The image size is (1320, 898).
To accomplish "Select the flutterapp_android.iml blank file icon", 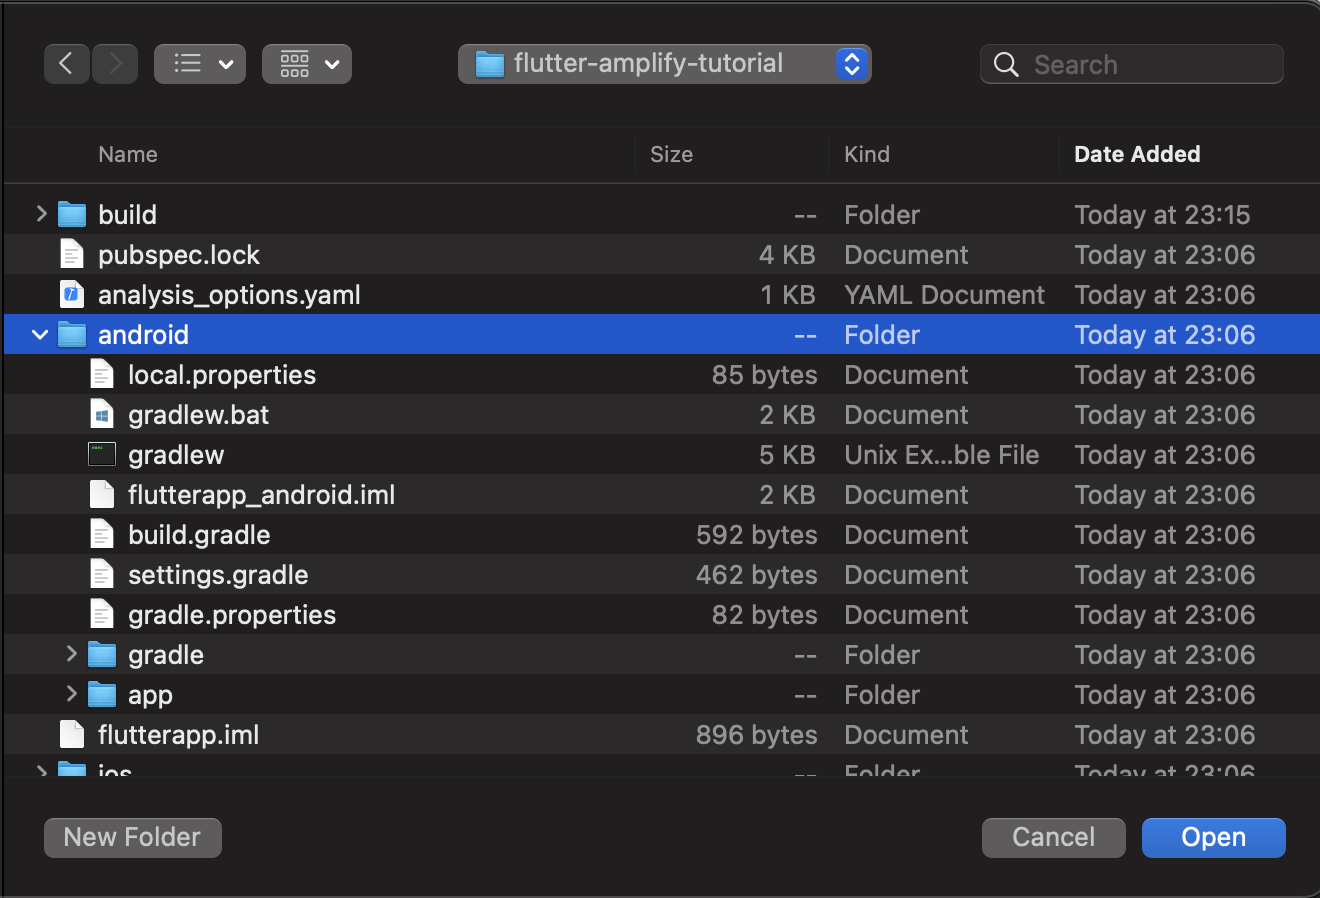I will tap(102, 494).
